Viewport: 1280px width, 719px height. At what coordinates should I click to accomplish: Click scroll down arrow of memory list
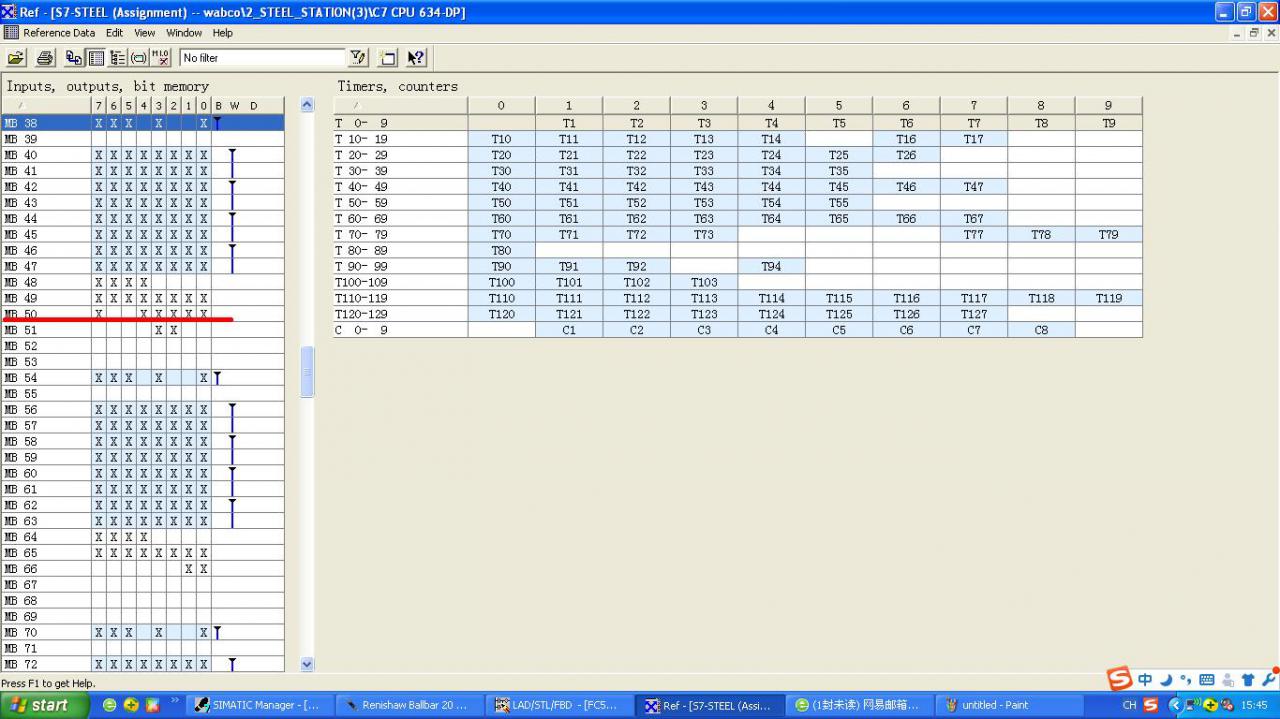[307, 664]
